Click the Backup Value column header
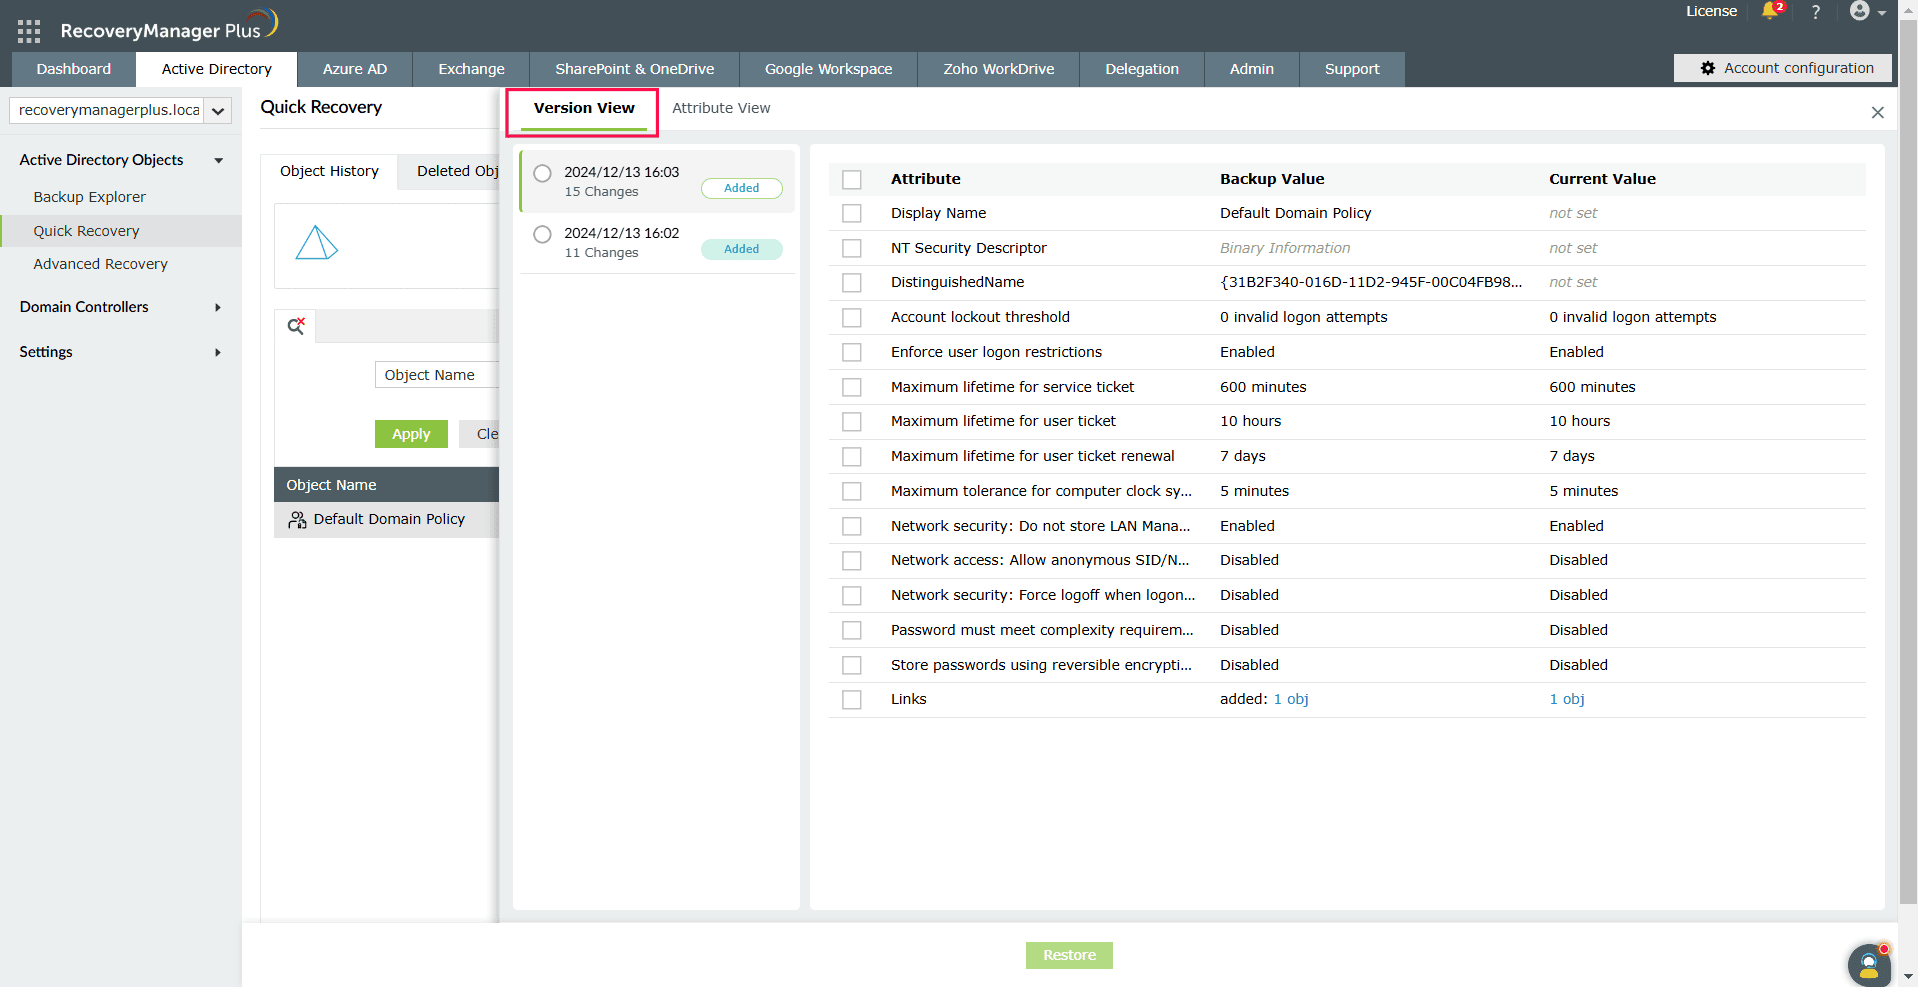The width and height of the screenshot is (1918, 987). pos(1272,179)
